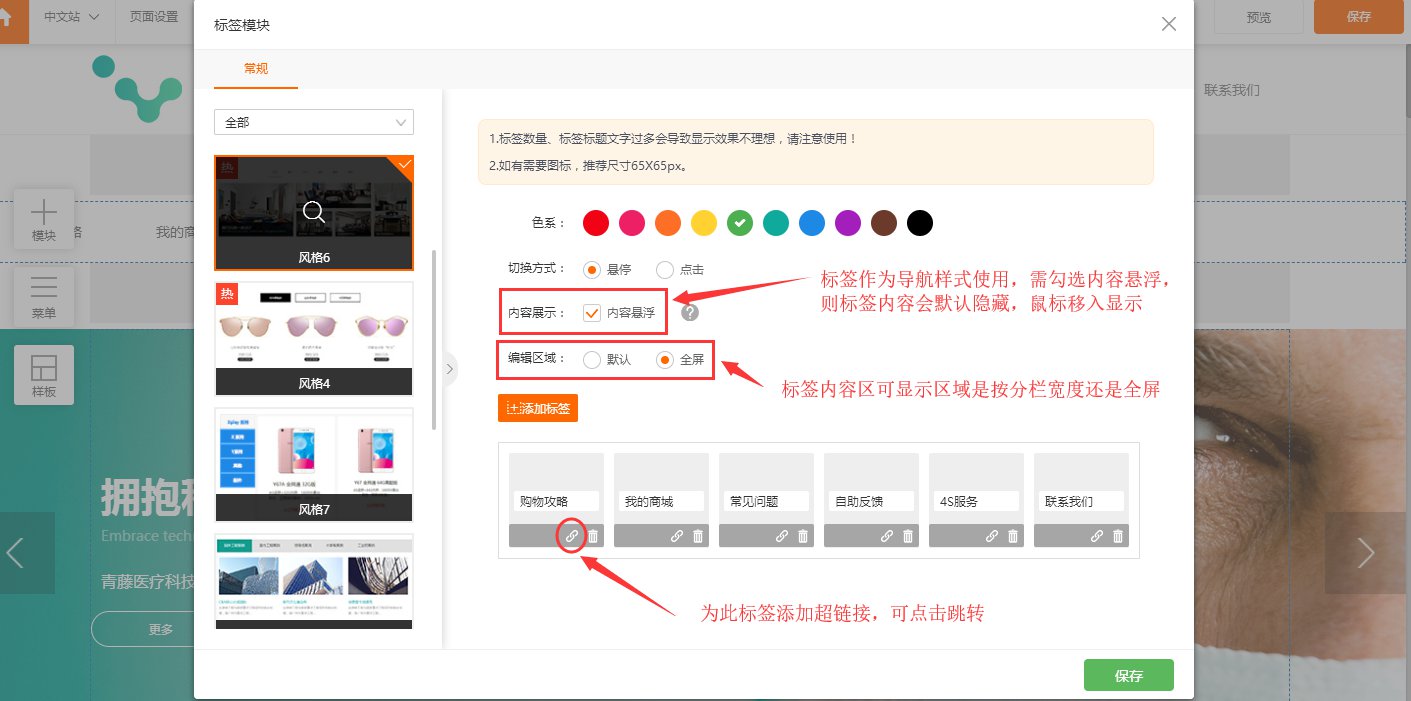1411x701 pixels.
Task: Uncheck the 内容悬浮 checkbox
Action: [x=592, y=313]
